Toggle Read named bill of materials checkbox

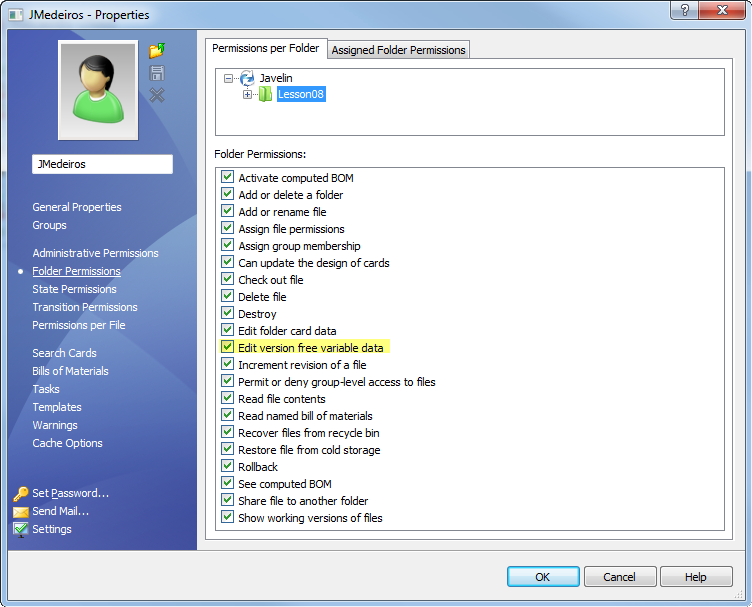coord(227,415)
